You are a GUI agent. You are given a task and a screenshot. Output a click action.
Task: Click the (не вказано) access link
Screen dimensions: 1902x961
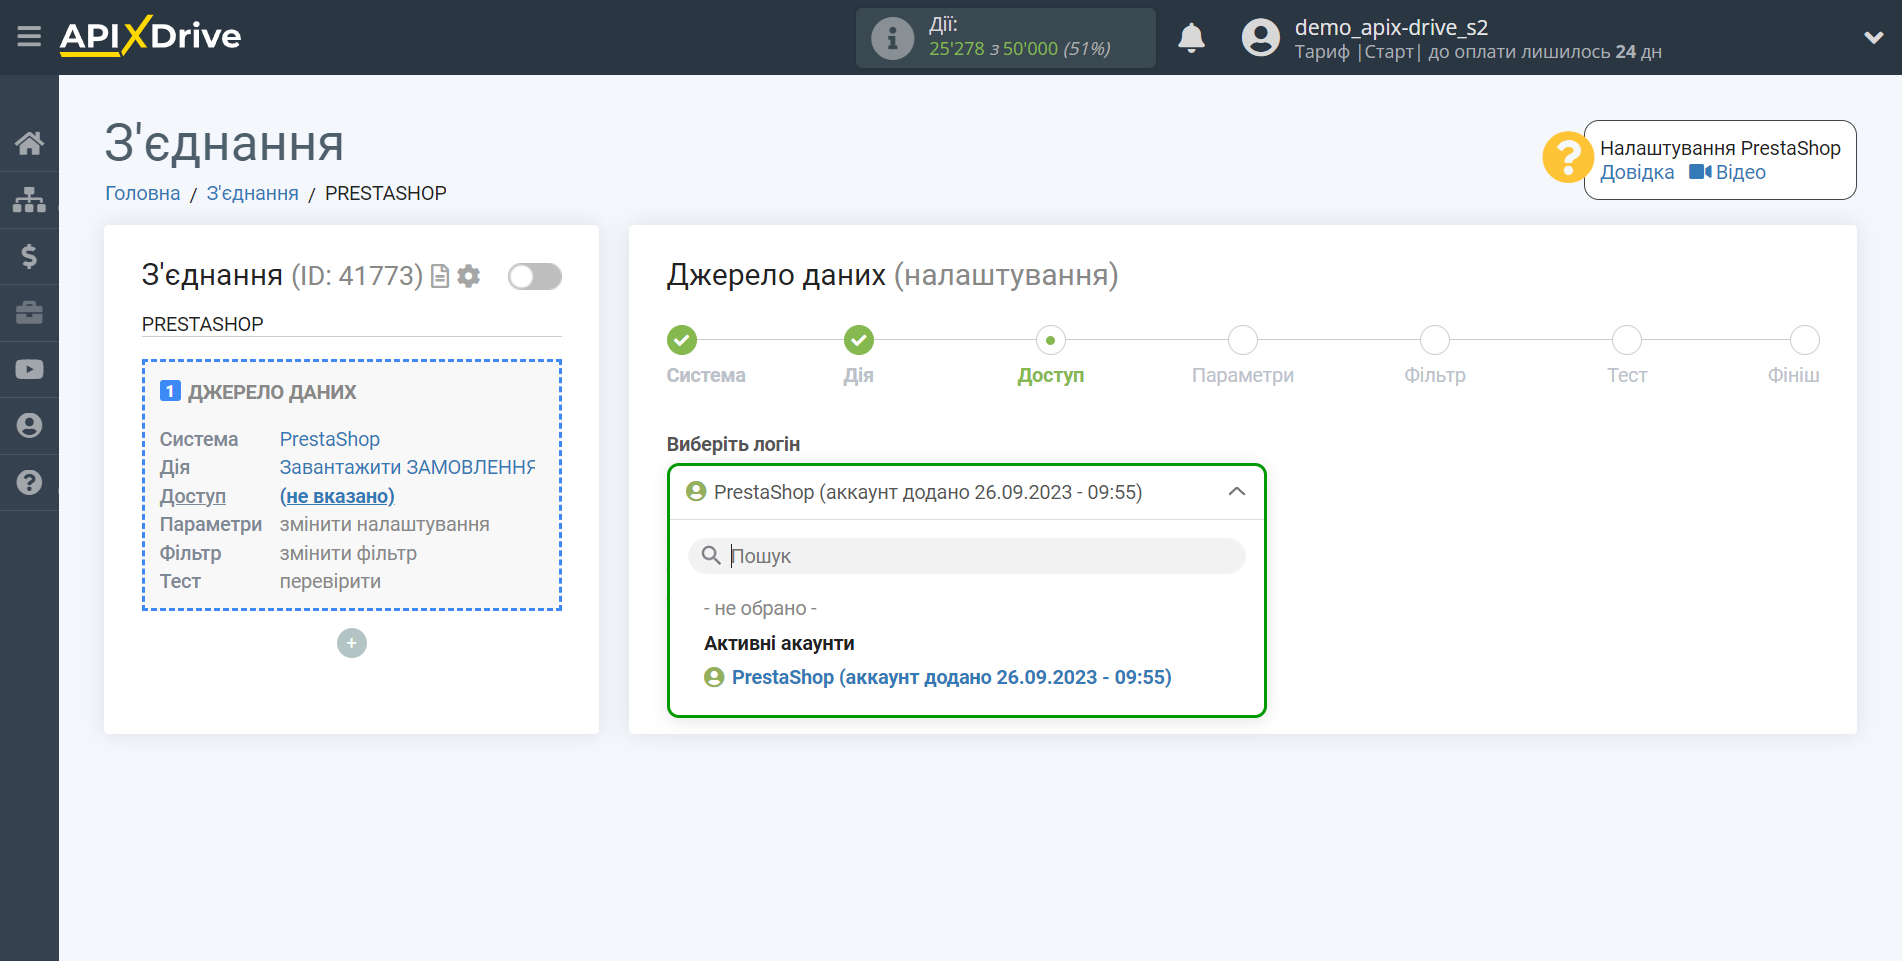[x=337, y=496]
